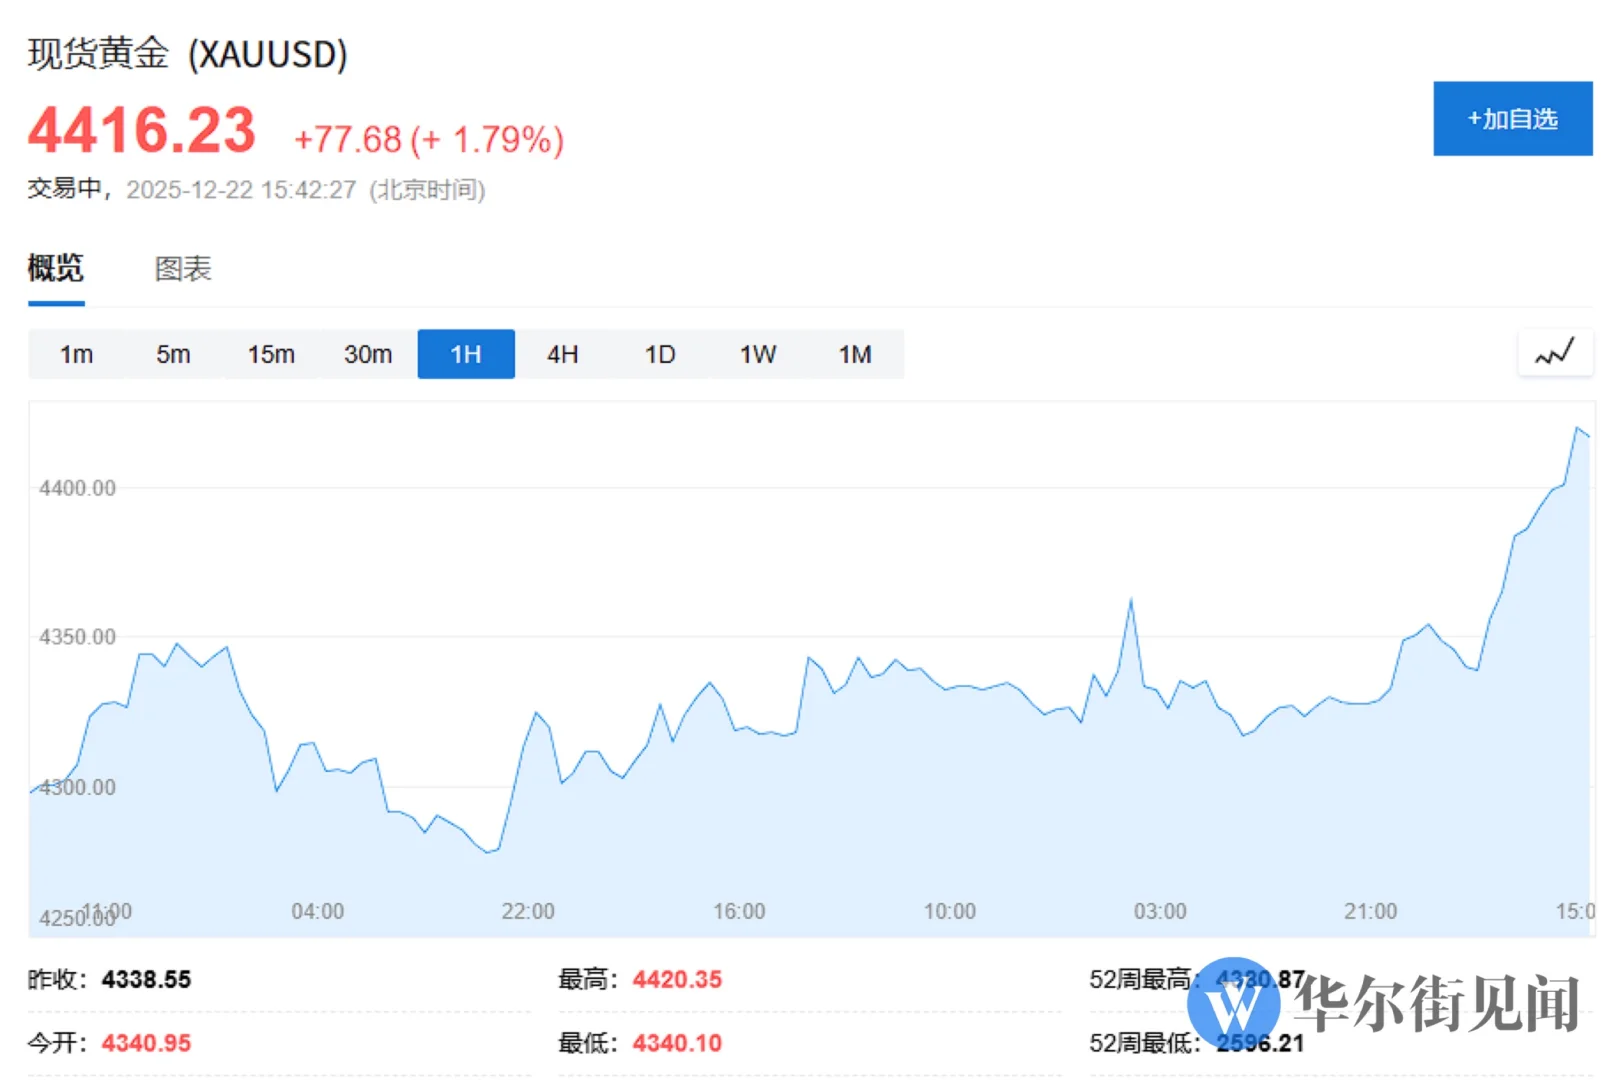Viewport: 1609px width, 1080px height.
Task: Show the 1M monthly chart
Action: pyautogui.click(x=855, y=354)
